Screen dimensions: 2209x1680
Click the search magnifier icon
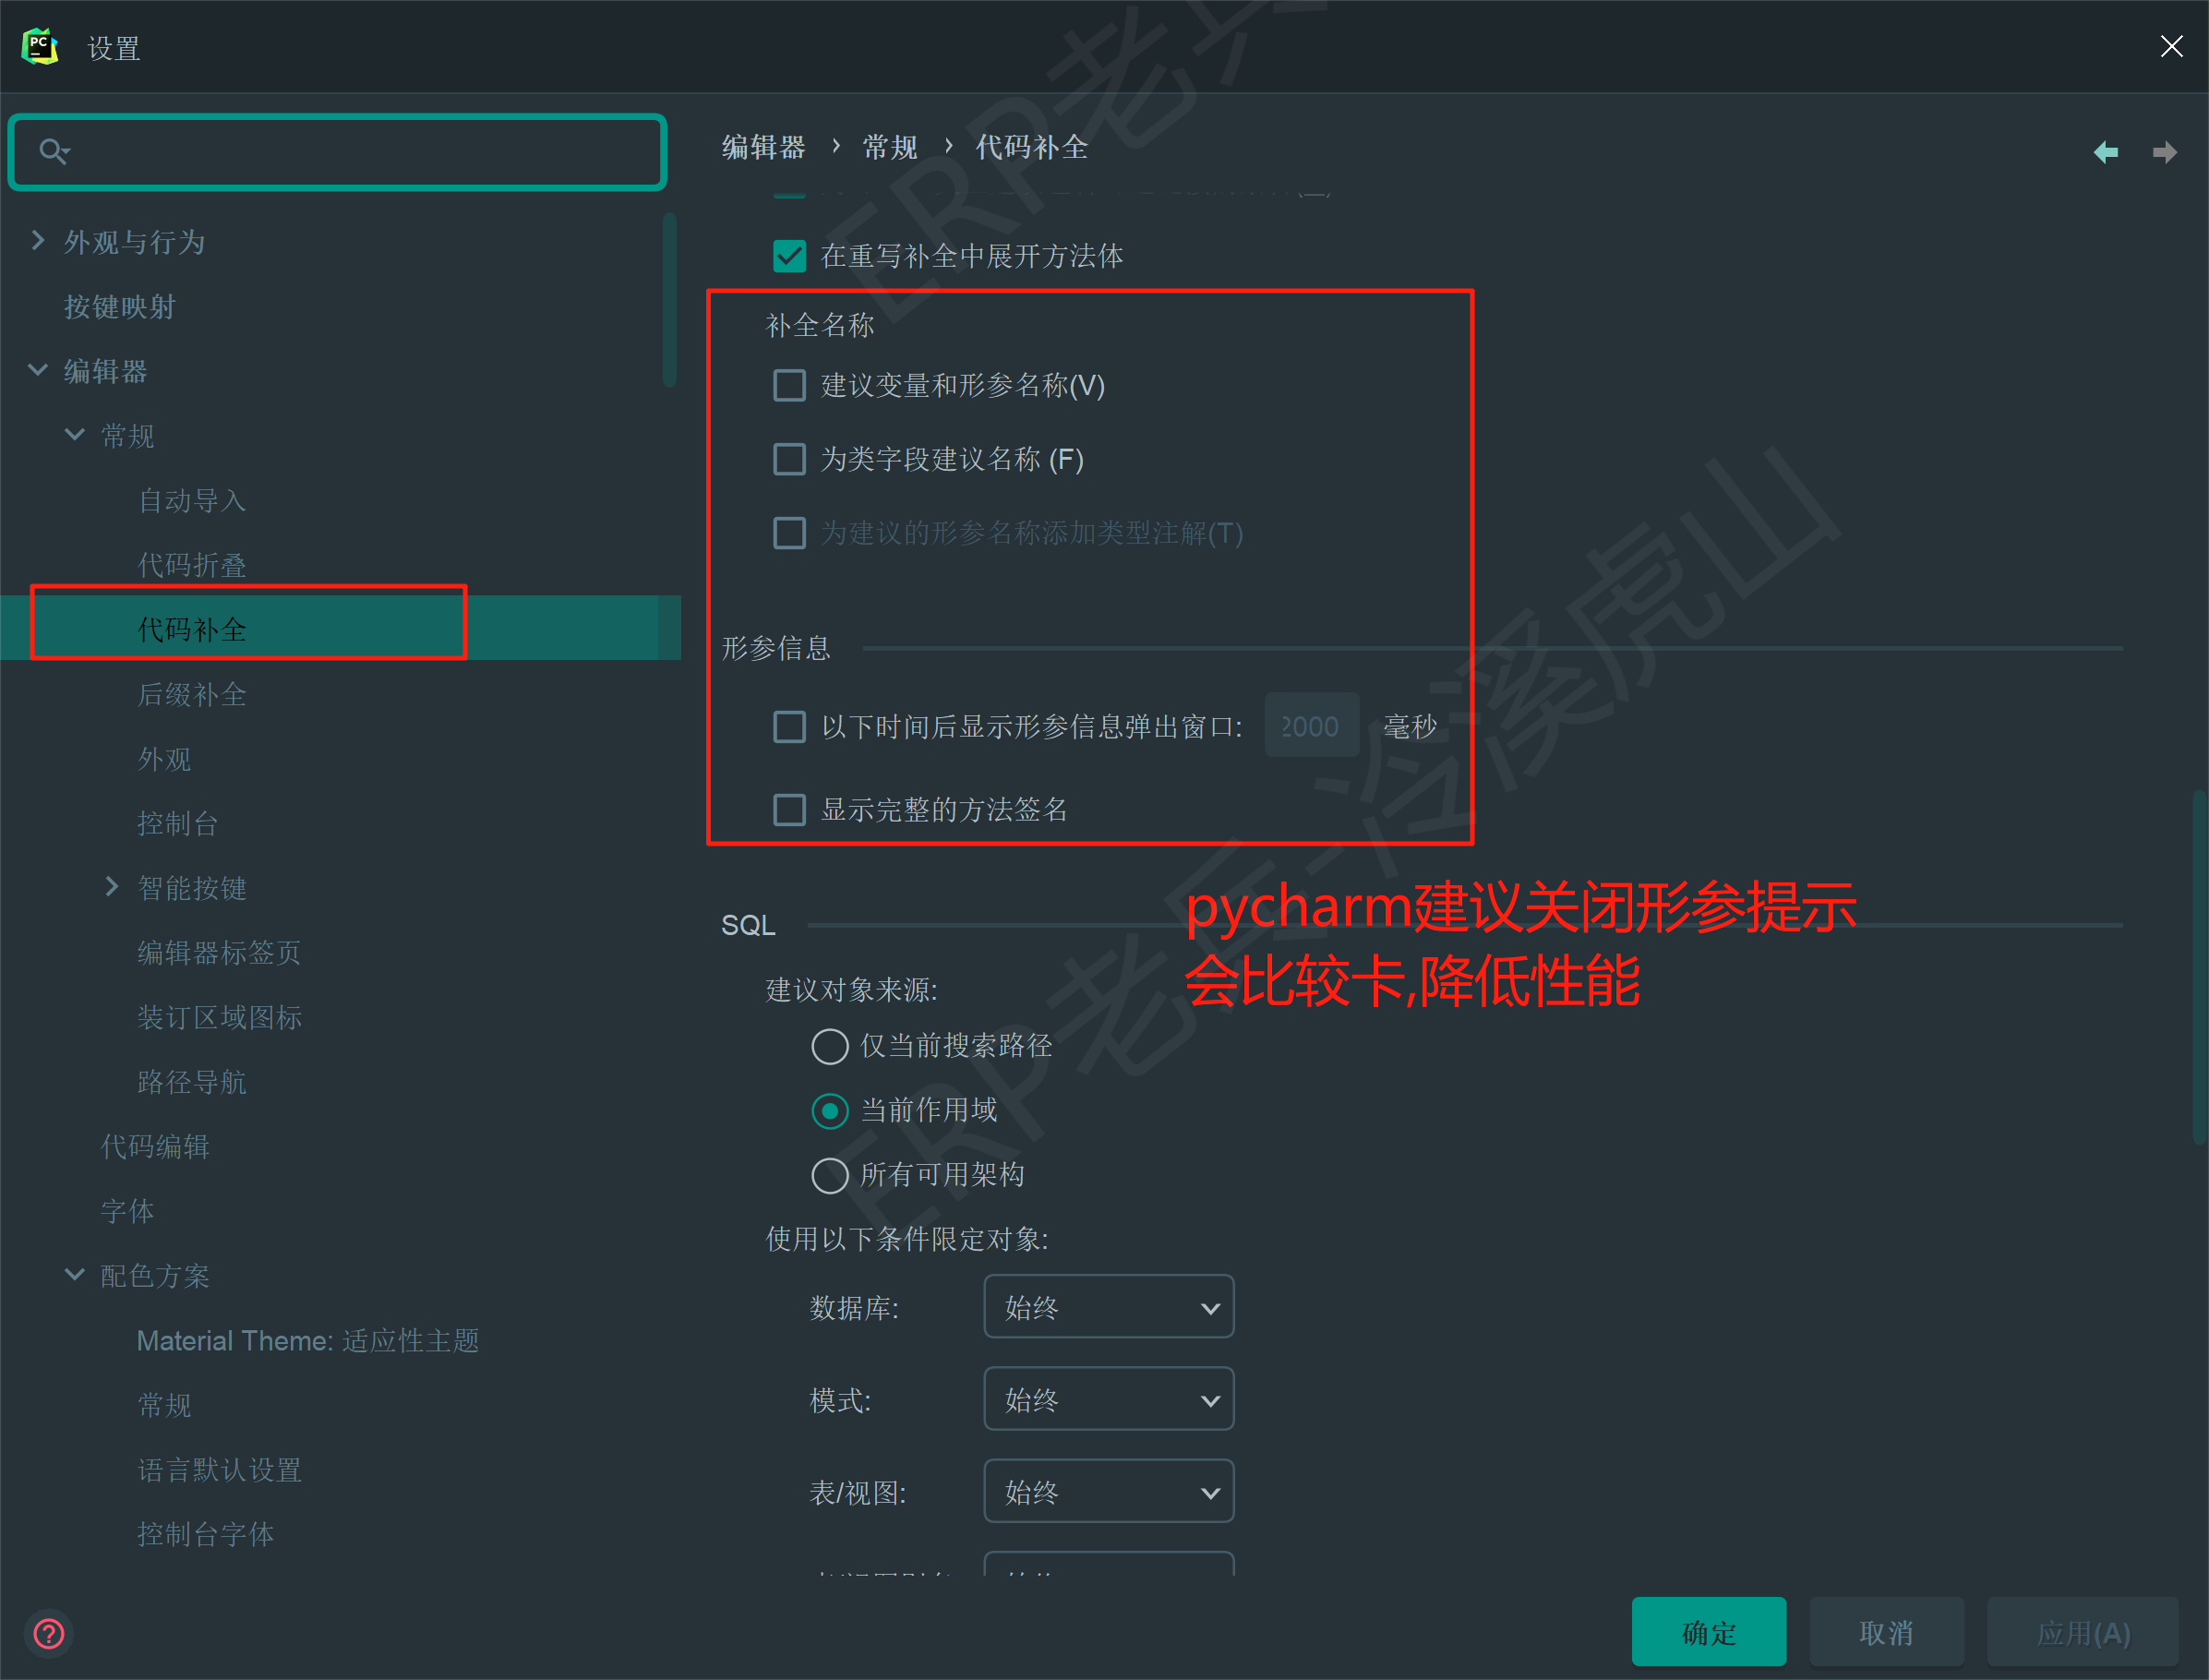pyautogui.click(x=53, y=151)
